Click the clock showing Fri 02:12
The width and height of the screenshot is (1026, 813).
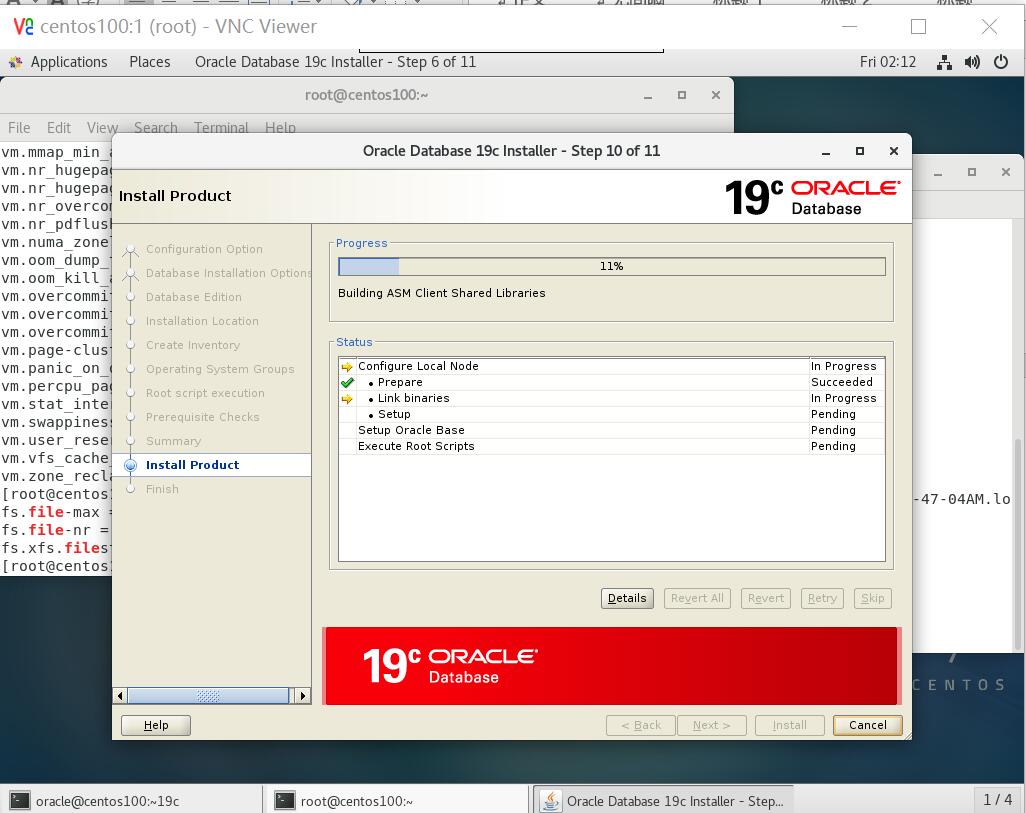(x=888, y=62)
